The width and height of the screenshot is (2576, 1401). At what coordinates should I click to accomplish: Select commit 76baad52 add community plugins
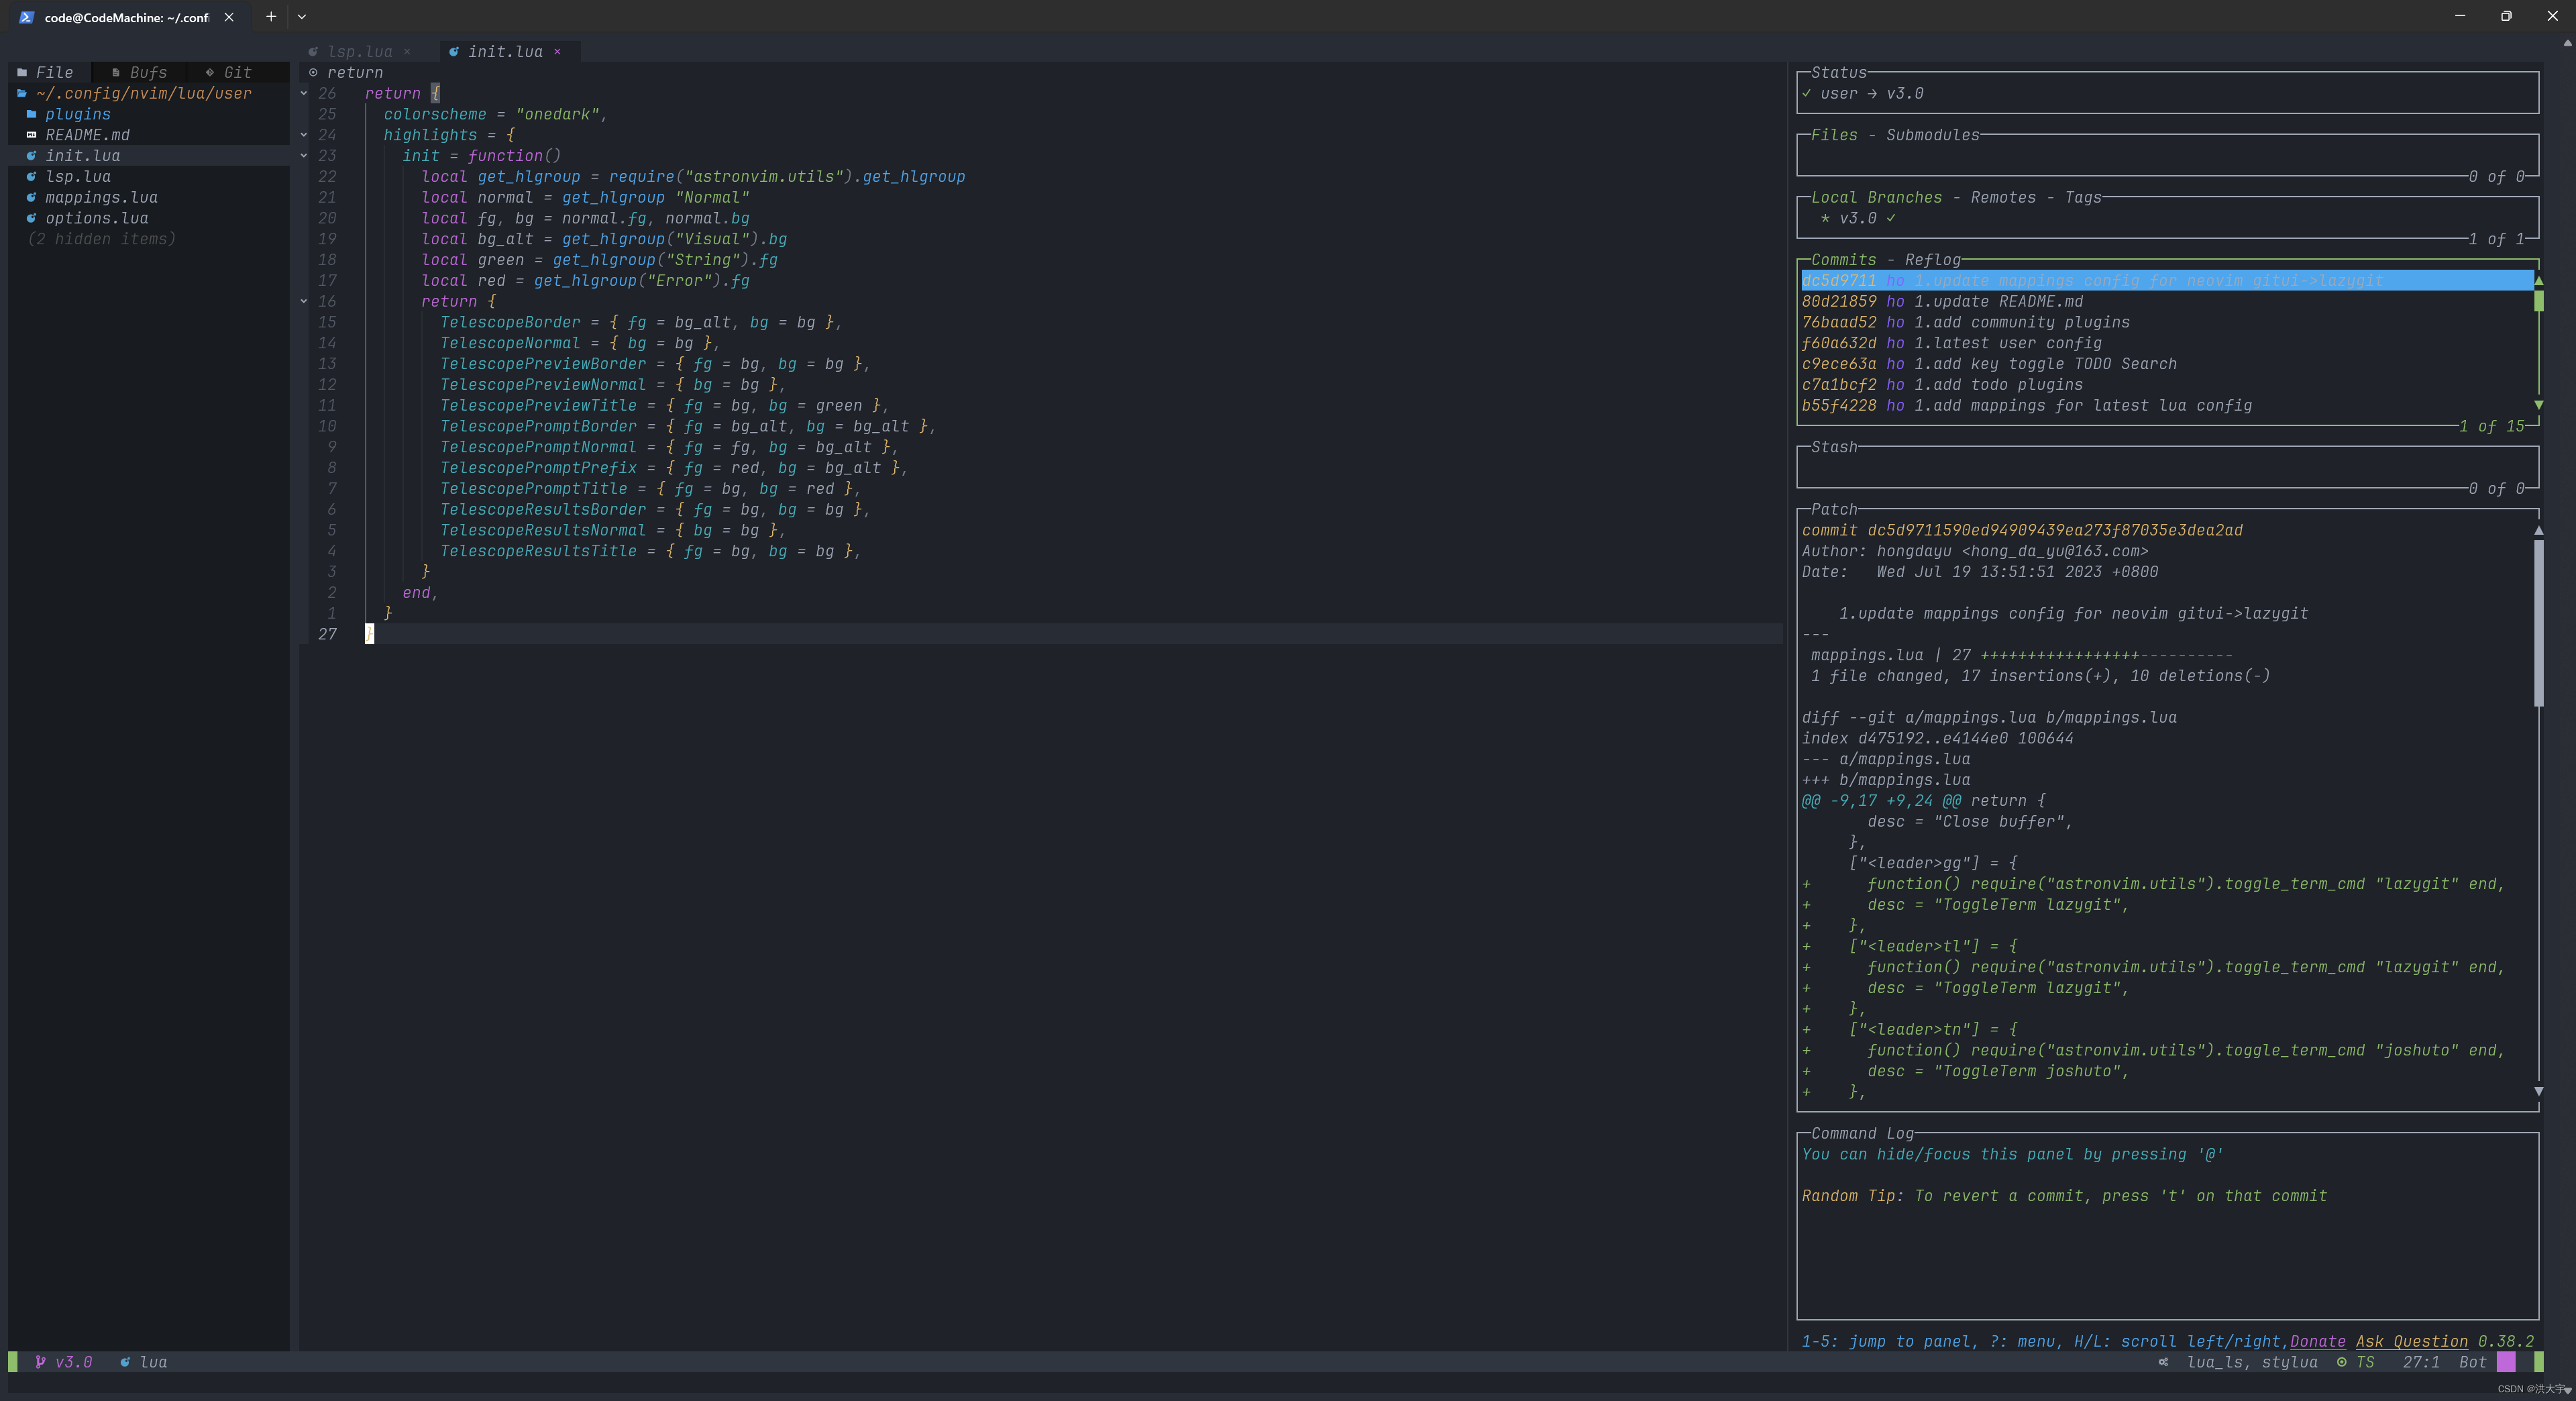click(x=2167, y=322)
